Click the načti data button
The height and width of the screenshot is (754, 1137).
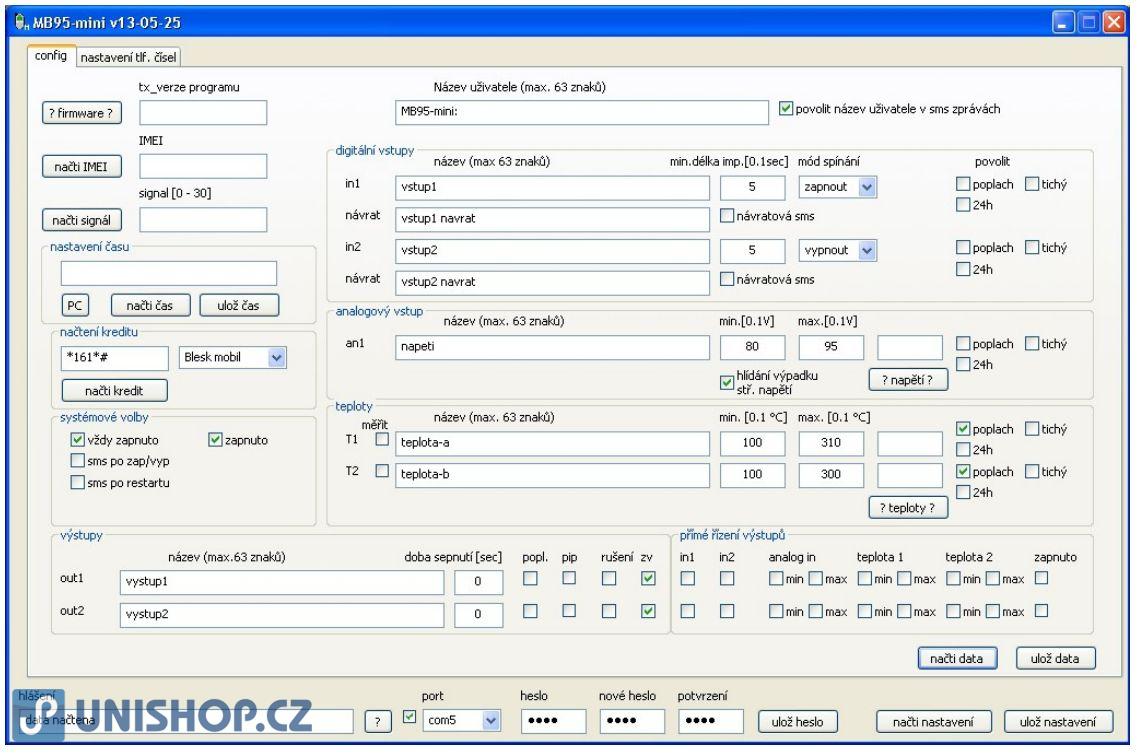click(957, 658)
